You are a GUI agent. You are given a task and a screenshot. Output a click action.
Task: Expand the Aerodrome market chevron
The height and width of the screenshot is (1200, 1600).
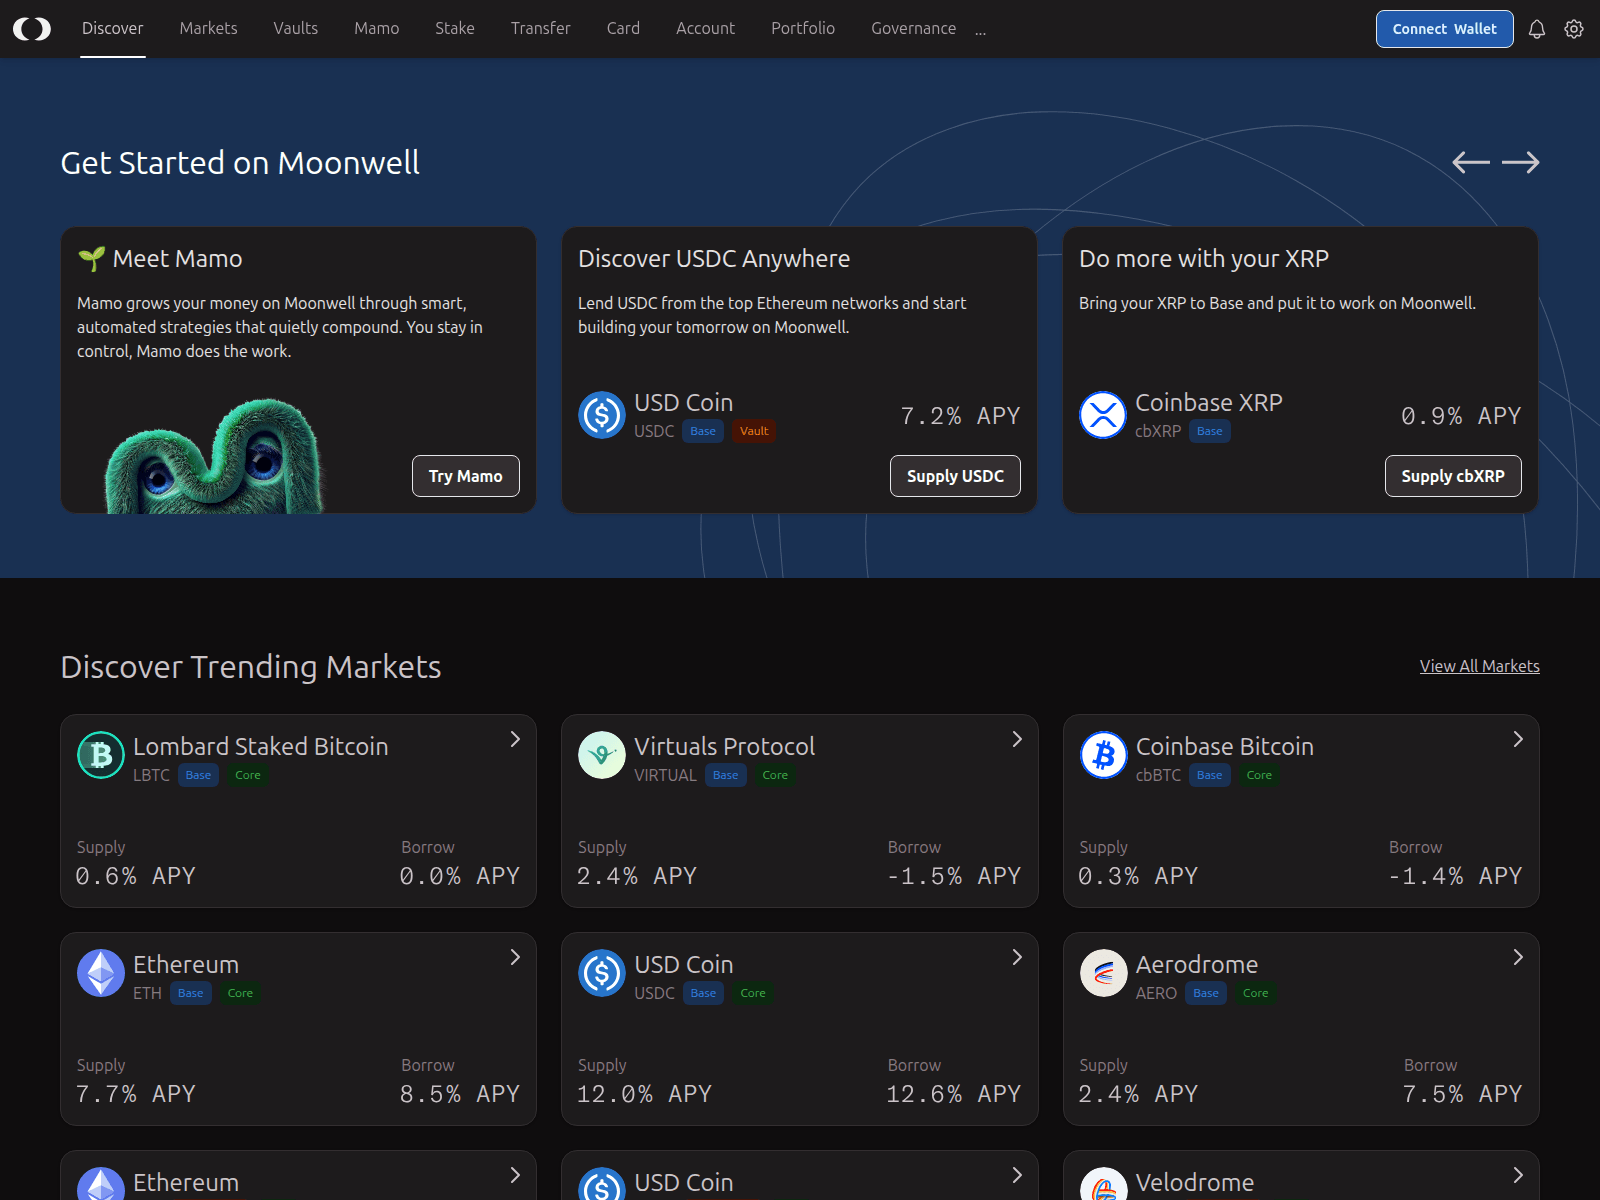pos(1518,957)
